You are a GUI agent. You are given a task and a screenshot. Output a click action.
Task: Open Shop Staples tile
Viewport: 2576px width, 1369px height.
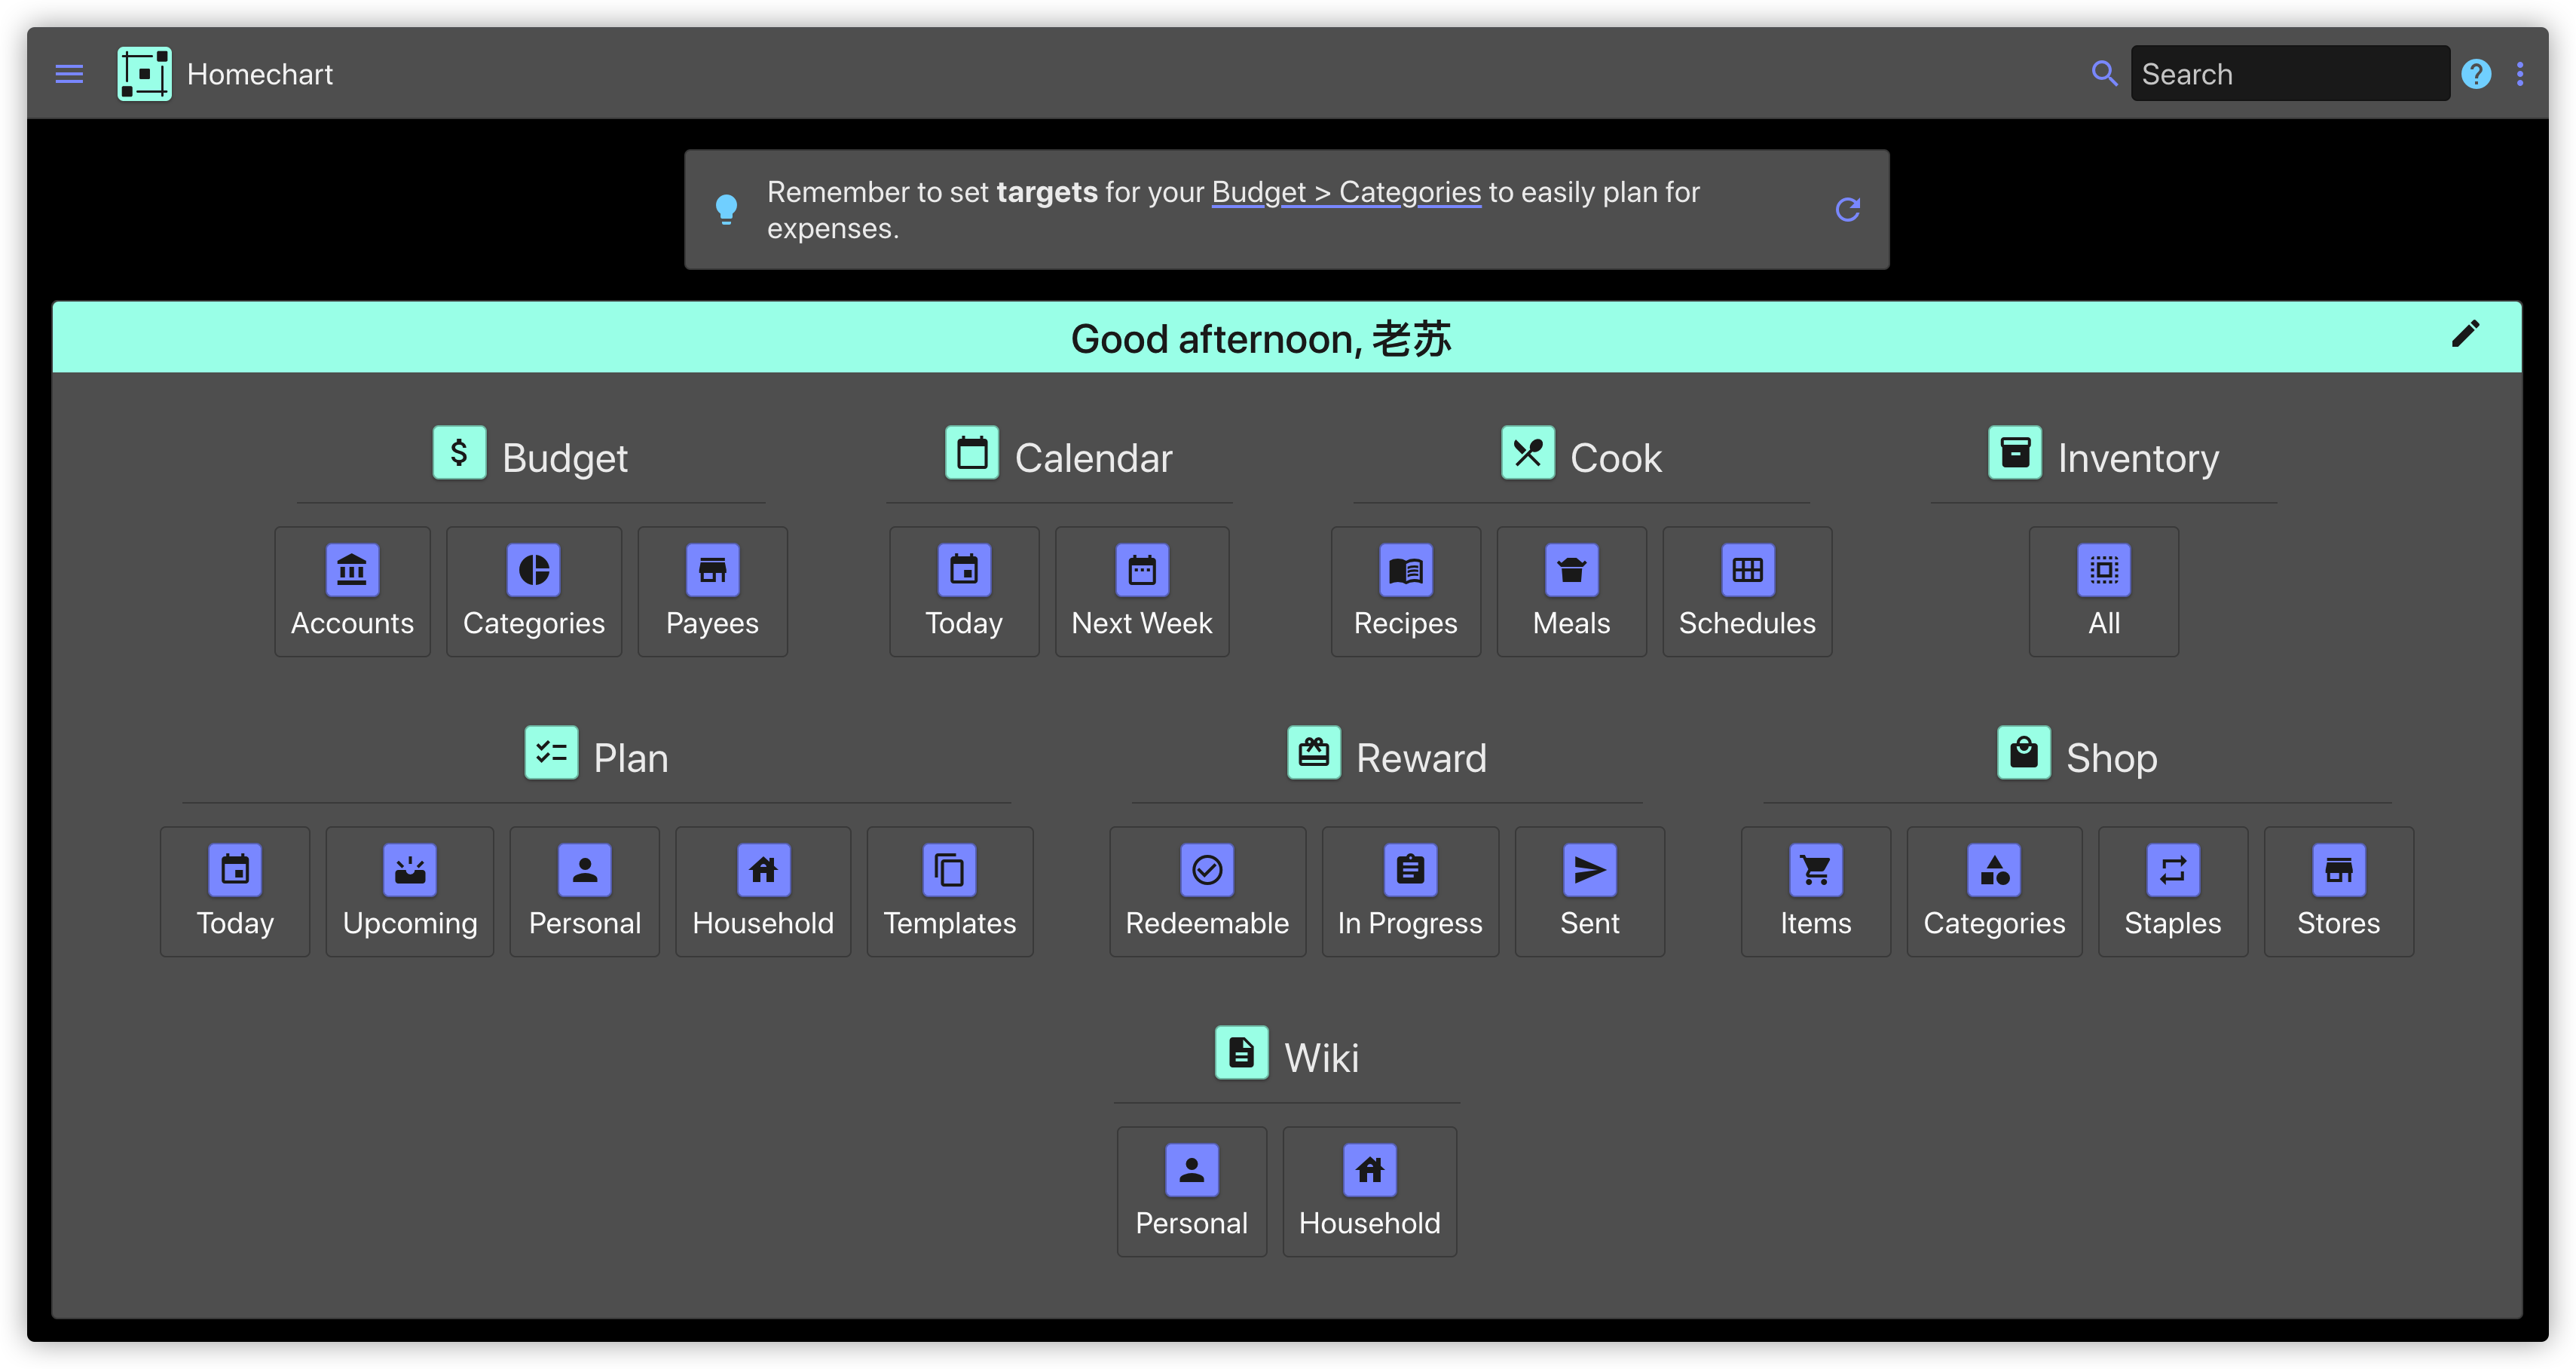2172,892
